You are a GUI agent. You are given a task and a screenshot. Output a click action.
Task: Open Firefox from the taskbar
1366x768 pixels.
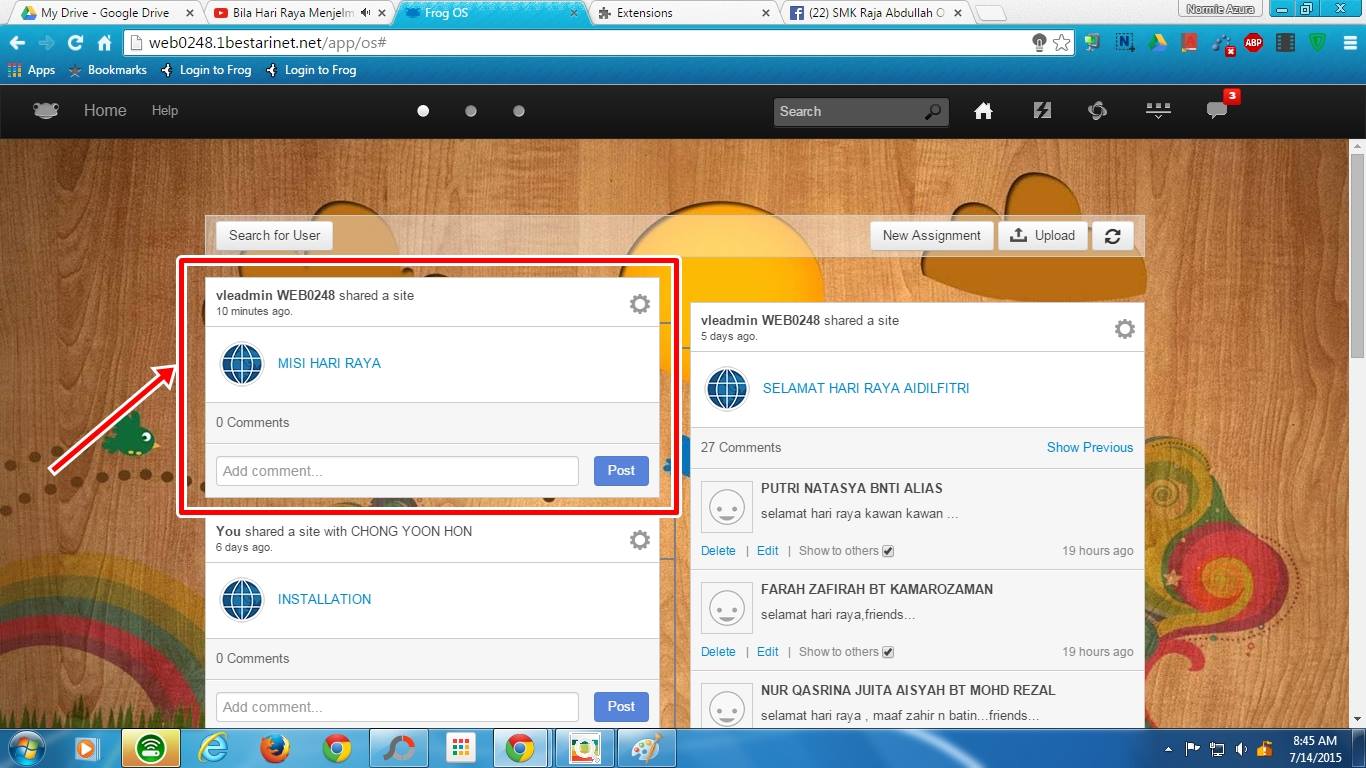click(x=275, y=748)
